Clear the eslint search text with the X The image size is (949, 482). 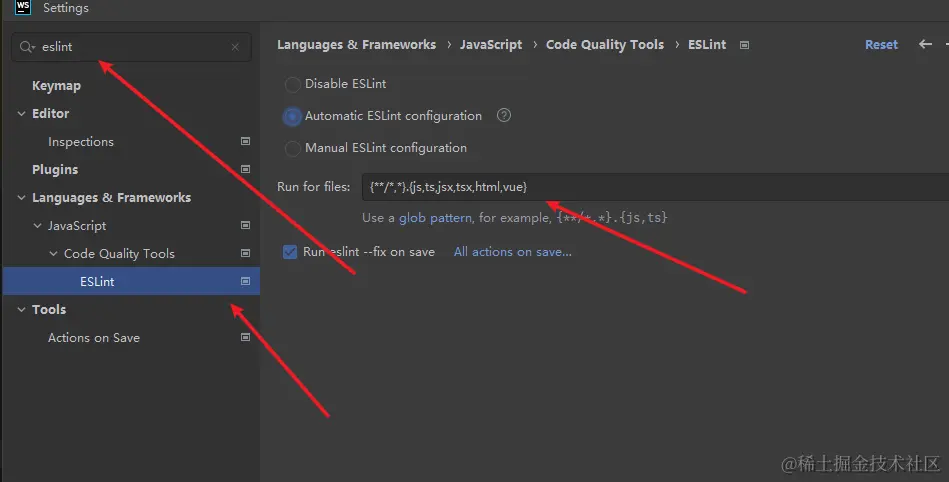pos(235,47)
